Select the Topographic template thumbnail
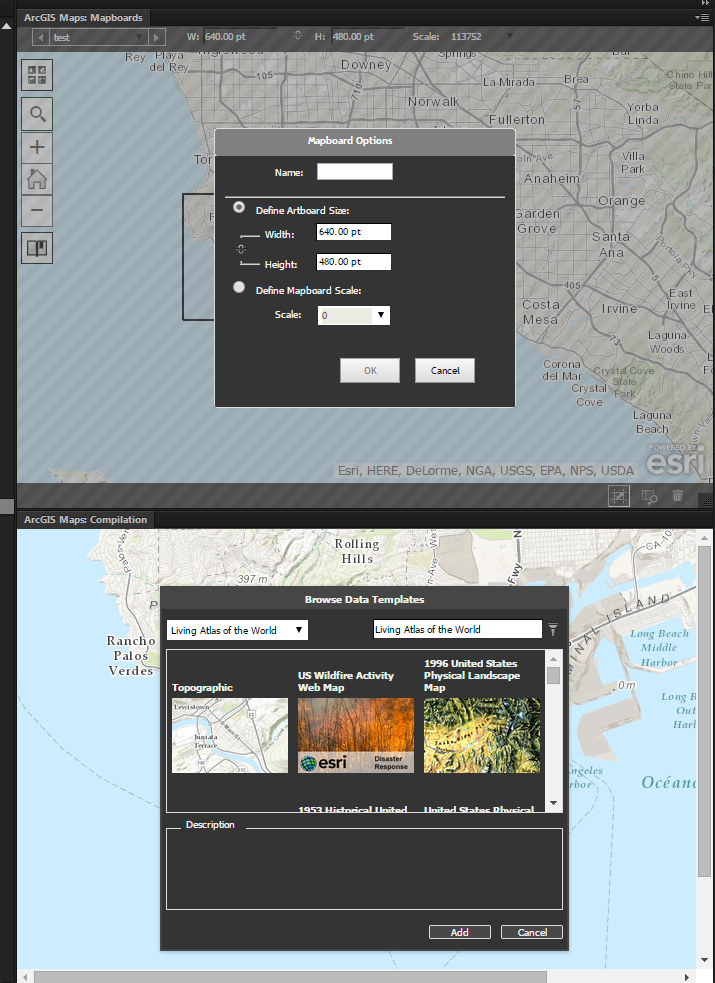The width and height of the screenshot is (715, 983). 230,735
